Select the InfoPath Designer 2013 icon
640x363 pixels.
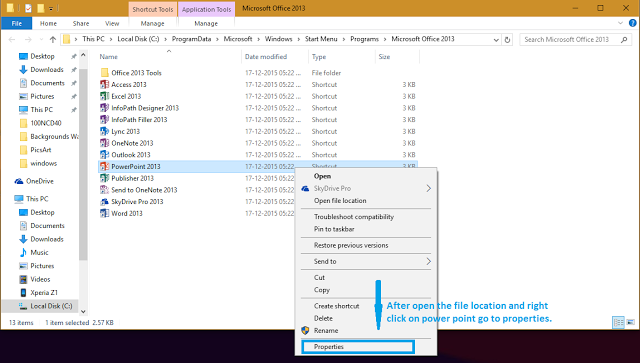tap(104, 108)
